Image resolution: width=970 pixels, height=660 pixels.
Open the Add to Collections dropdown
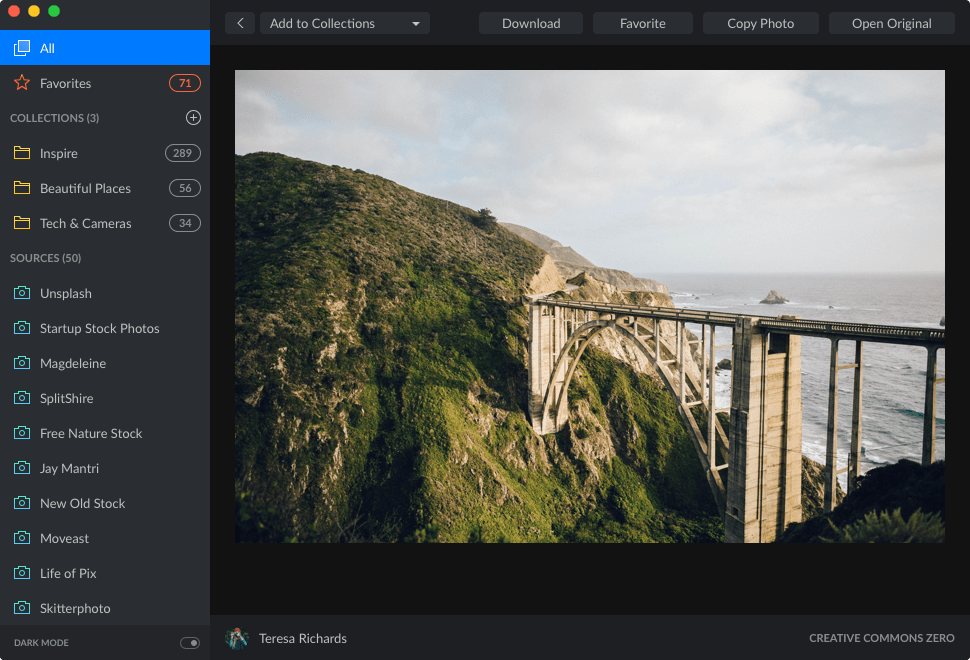(344, 23)
